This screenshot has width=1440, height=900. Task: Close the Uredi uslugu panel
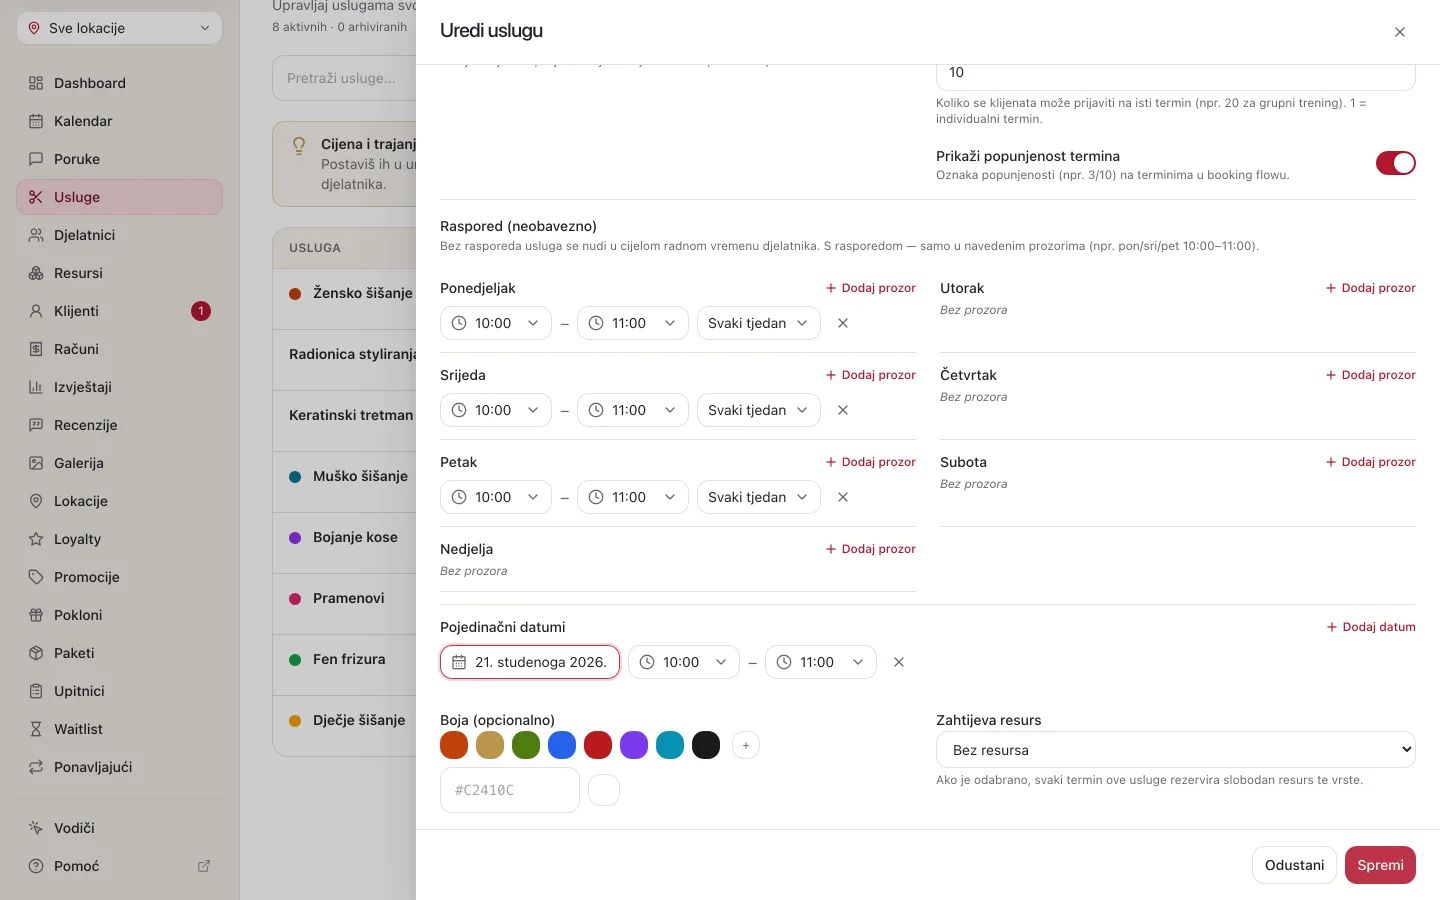1400,32
